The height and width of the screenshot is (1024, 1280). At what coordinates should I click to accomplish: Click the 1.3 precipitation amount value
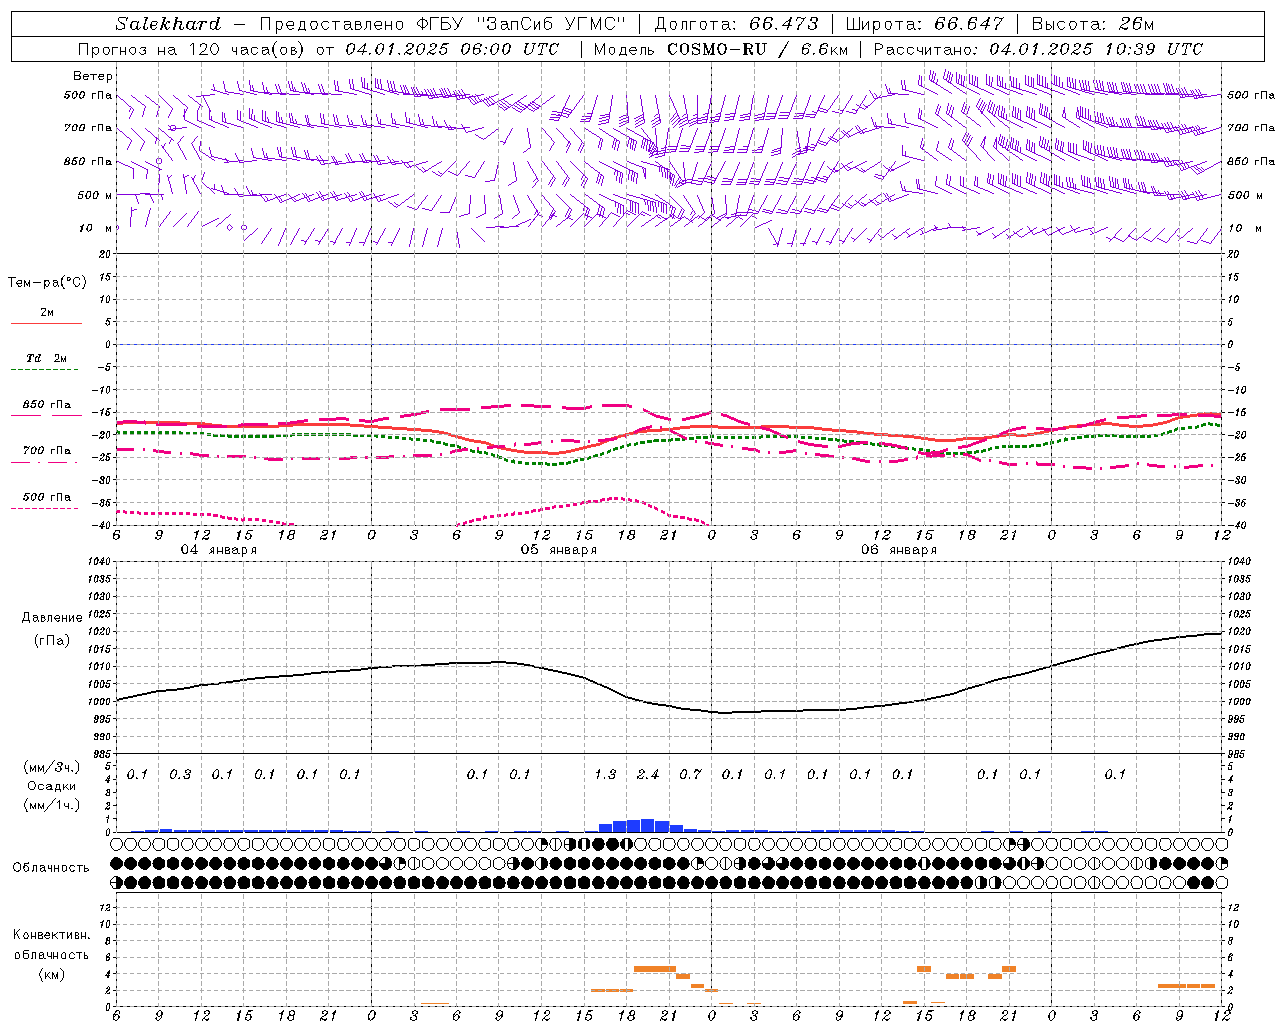(x=605, y=774)
